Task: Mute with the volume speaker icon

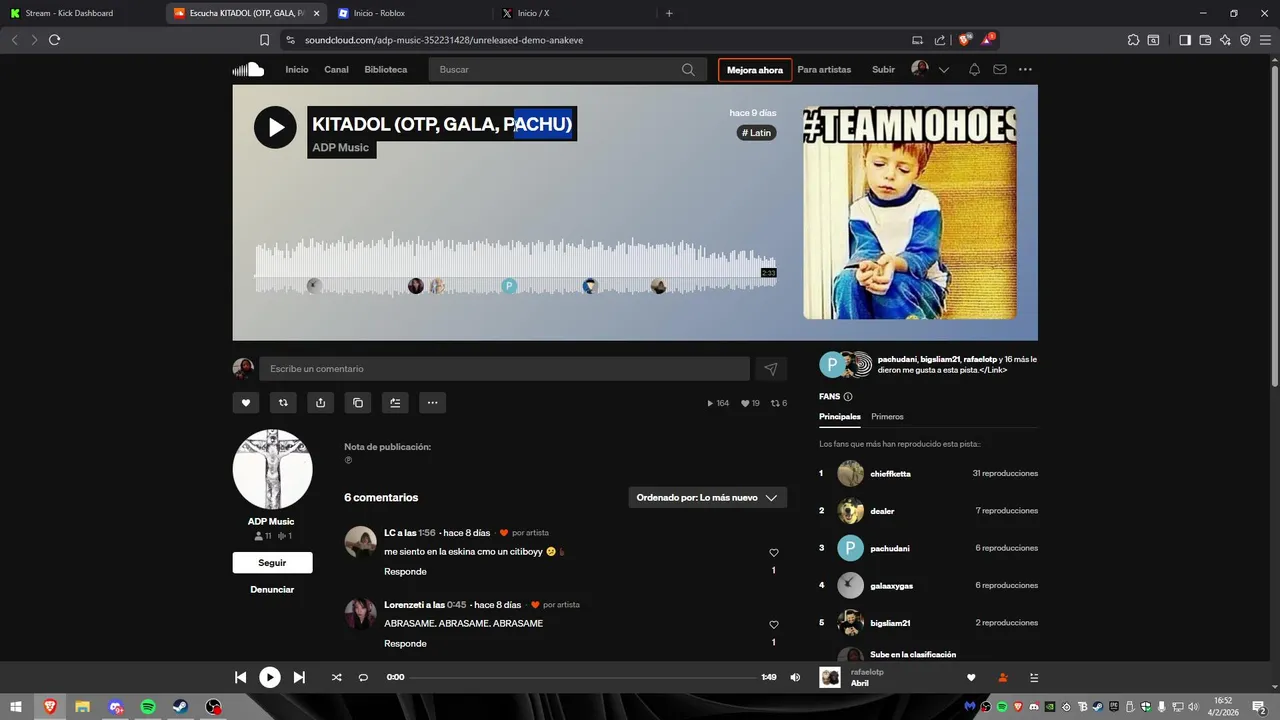Action: click(x=795, y=677)
